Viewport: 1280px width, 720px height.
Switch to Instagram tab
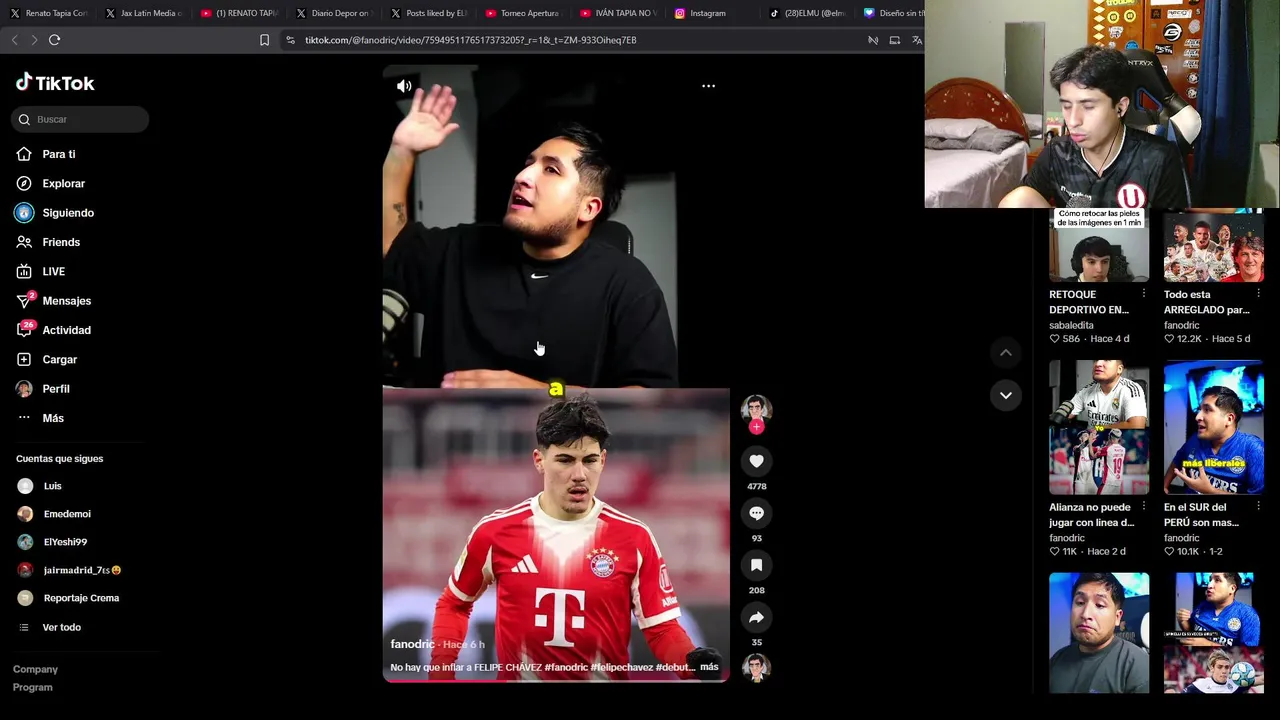click(712, 13)
